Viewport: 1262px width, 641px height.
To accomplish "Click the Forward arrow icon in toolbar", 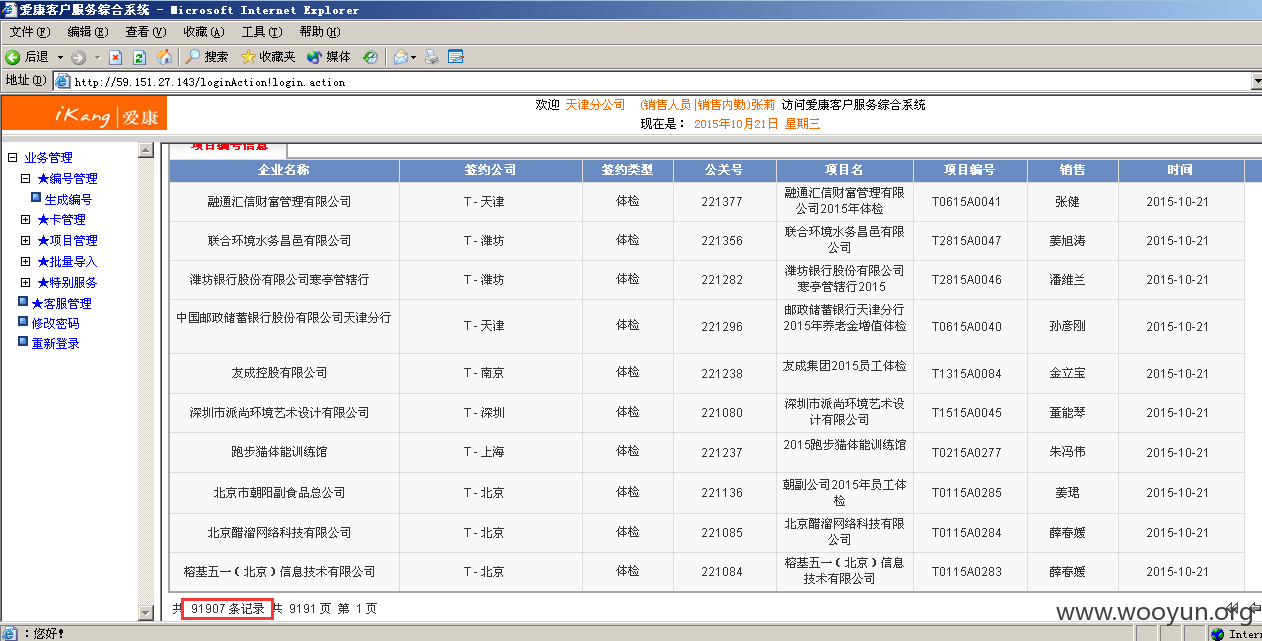I will (x=78, y=57).
